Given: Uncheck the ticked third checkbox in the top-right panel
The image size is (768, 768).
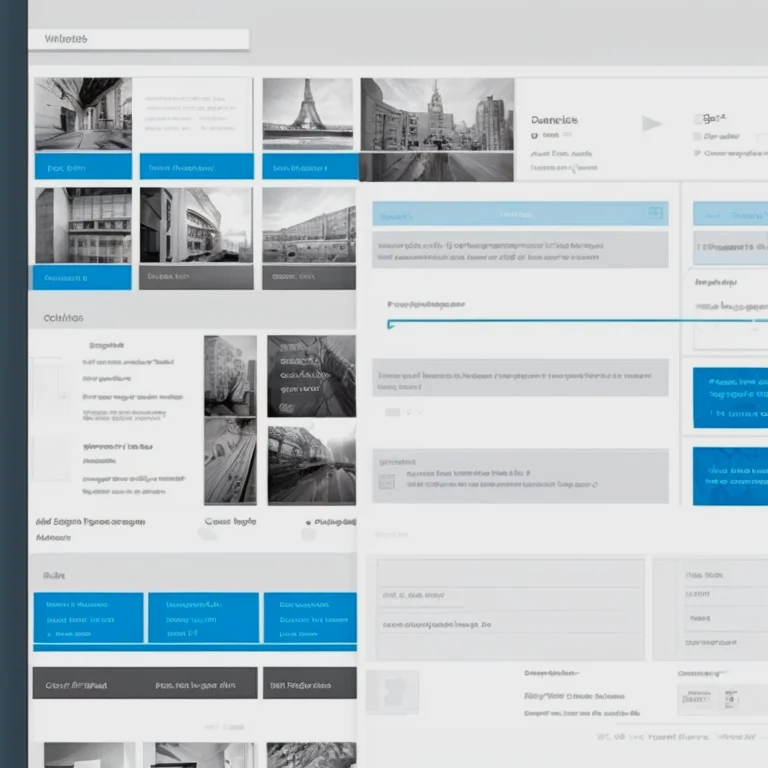Looking at the screenshot, I should pyautogui.click(x=697, y=153).
